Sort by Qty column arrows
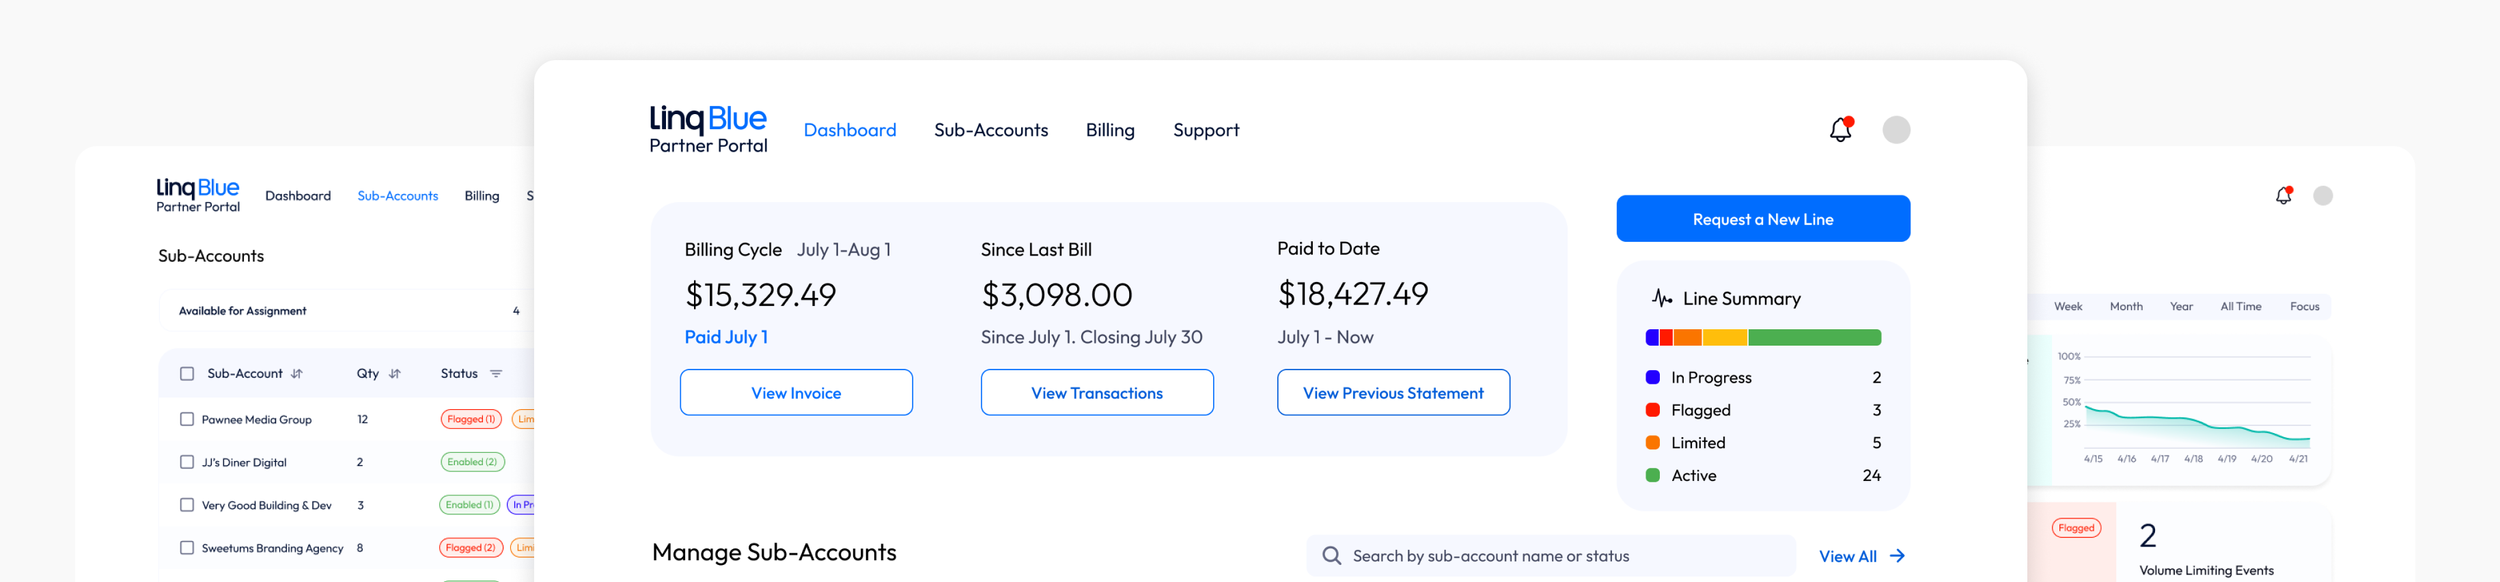Viewport: 2500px width, 582px height. tap(395, 374)
